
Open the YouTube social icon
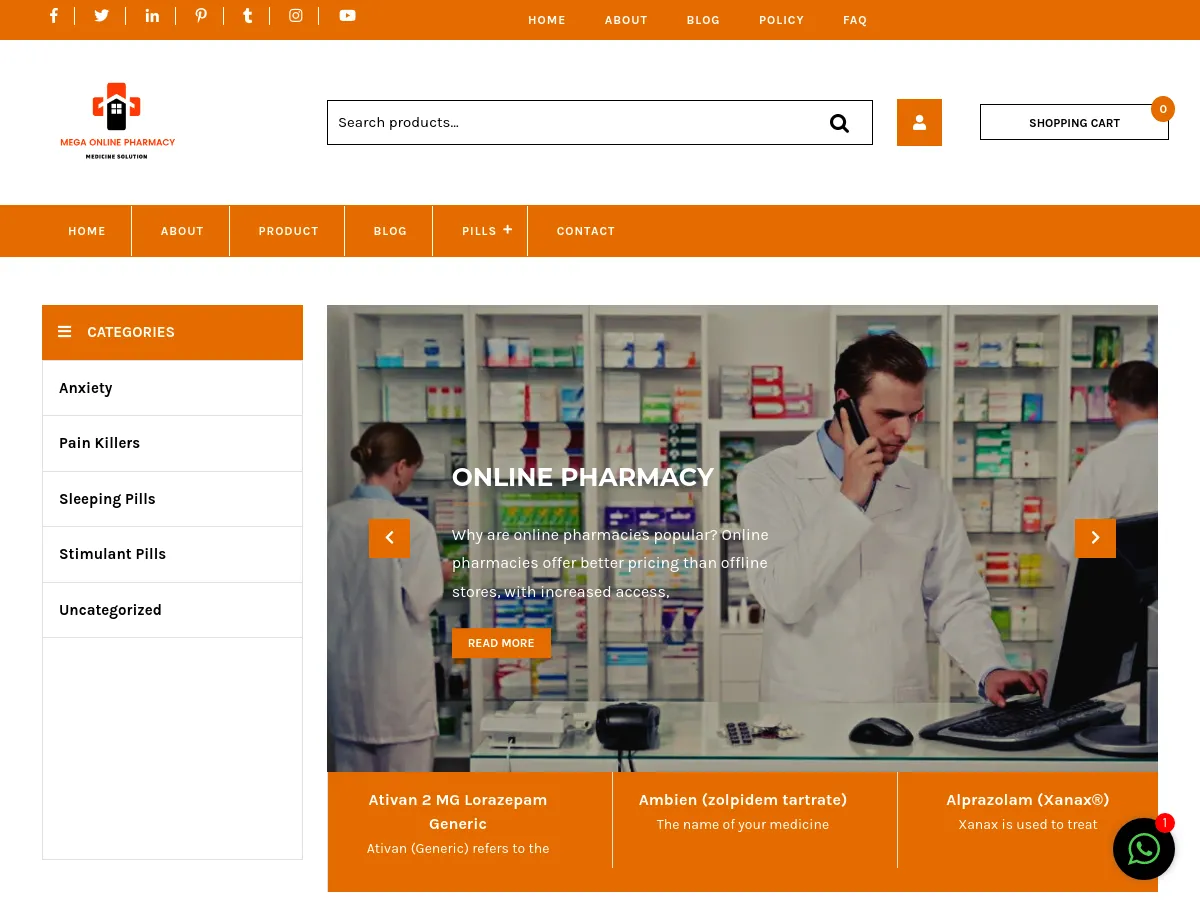click(347, 15)
